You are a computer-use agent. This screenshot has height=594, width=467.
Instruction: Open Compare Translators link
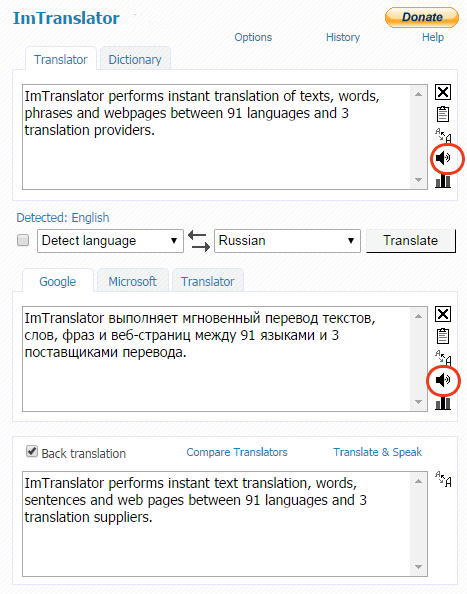pyautogui.click(x=237, y=452)
